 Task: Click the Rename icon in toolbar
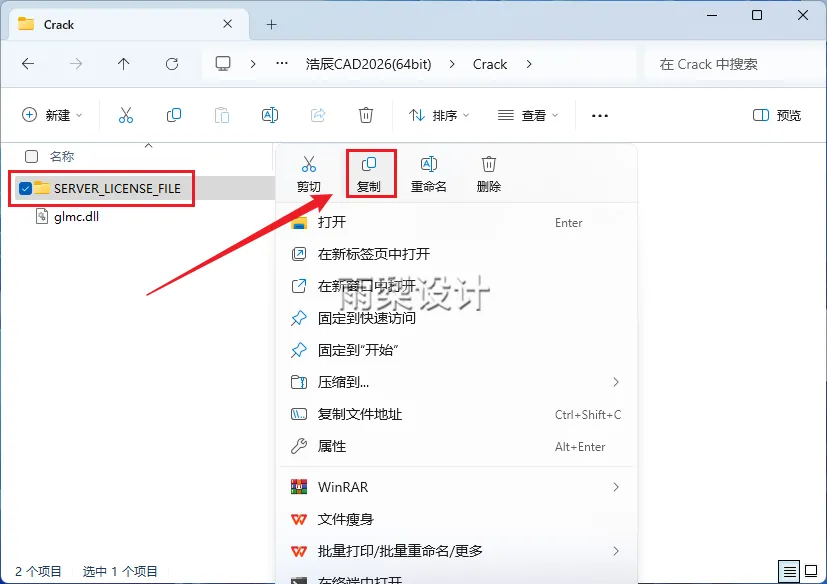click(270, 115)
